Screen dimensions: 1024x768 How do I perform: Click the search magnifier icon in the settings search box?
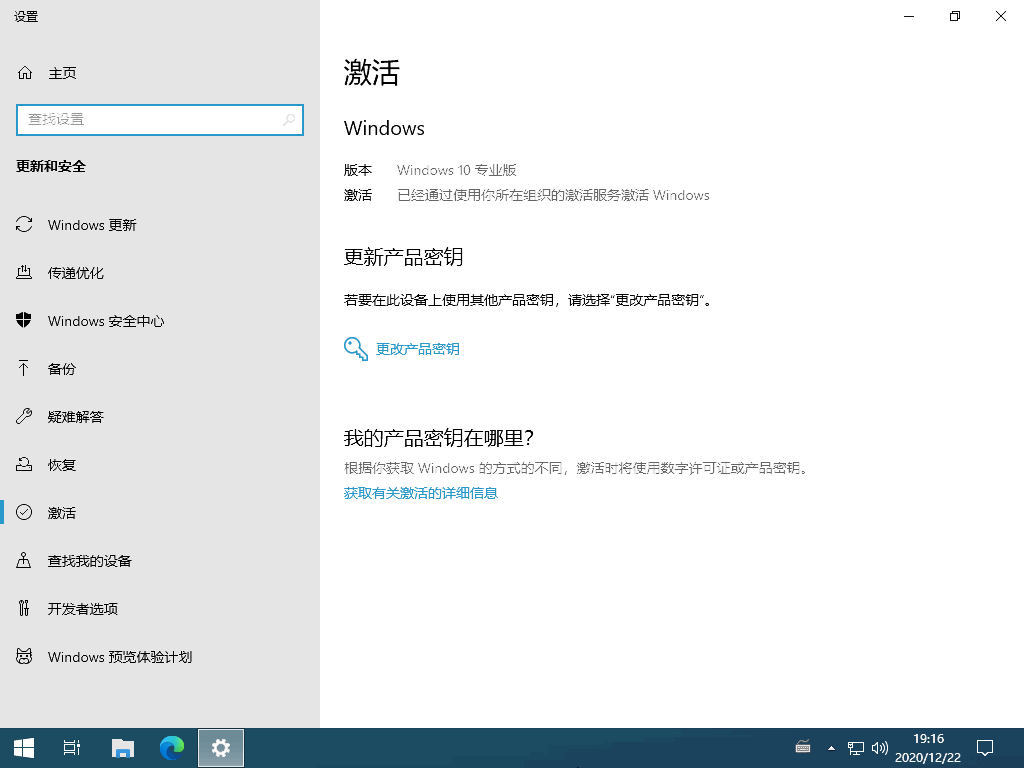pyautogui.click(x=289, y=120)
